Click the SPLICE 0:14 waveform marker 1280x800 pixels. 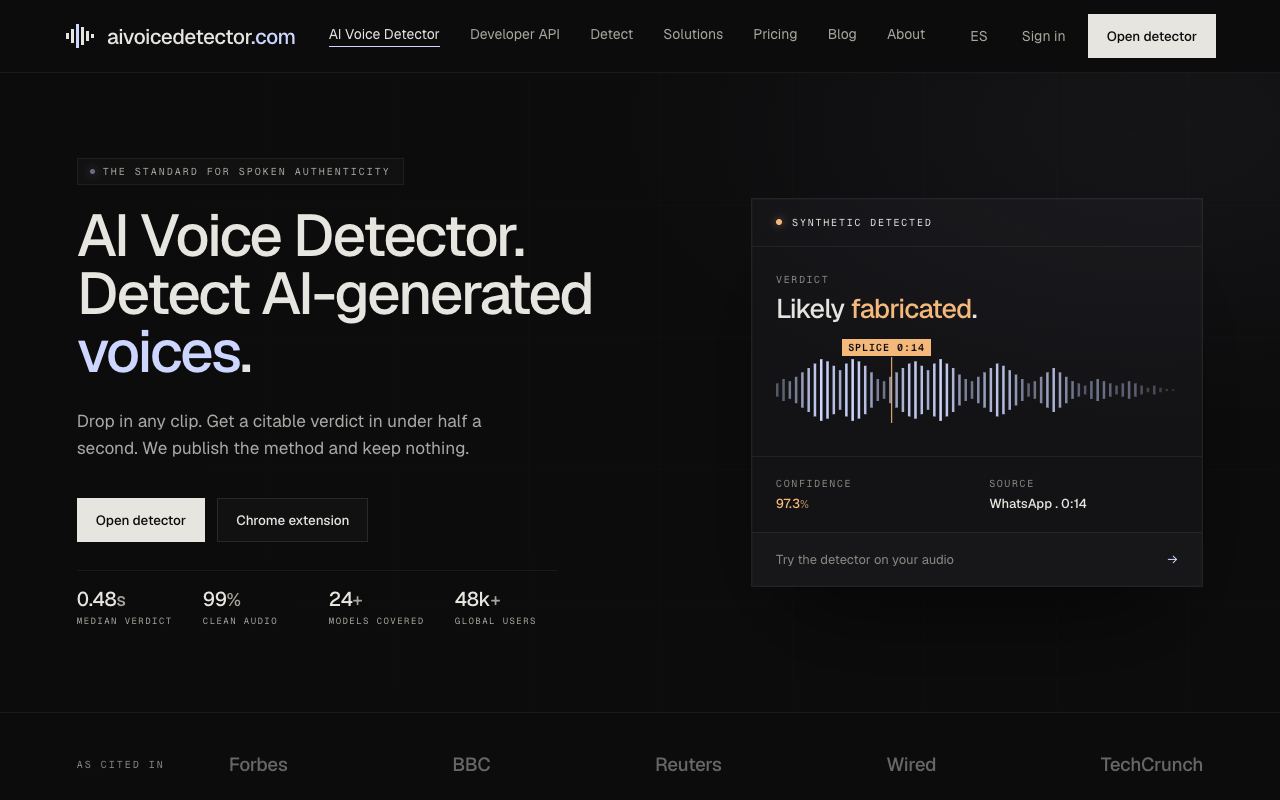886,348
